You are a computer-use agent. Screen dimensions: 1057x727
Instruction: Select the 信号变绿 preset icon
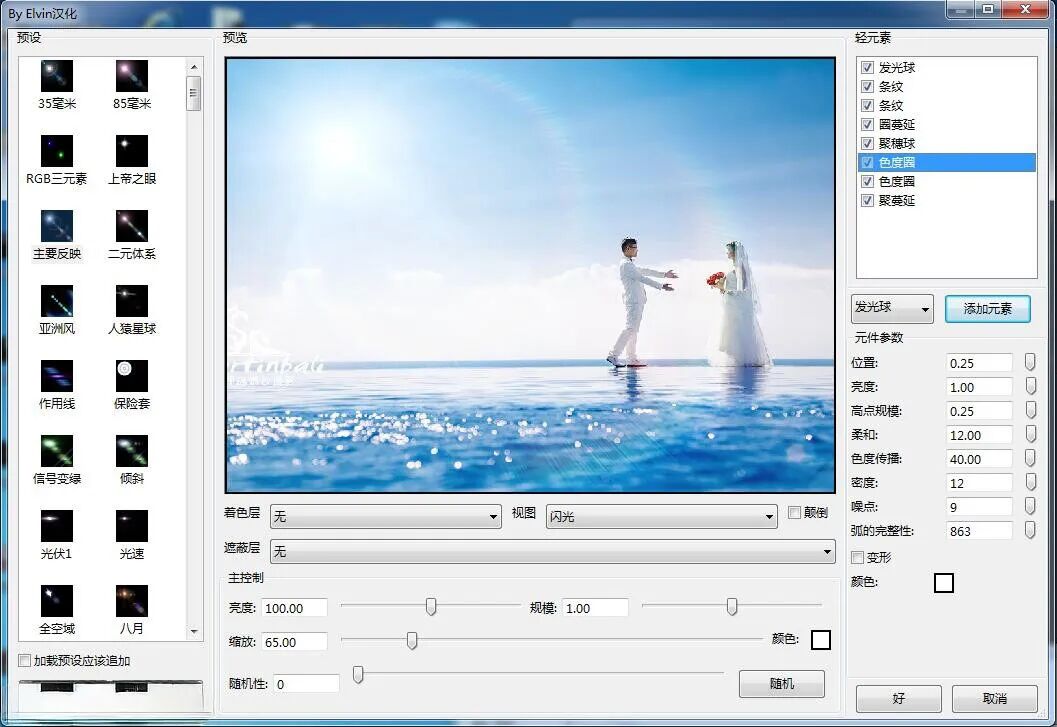click(x=57, y=451)
